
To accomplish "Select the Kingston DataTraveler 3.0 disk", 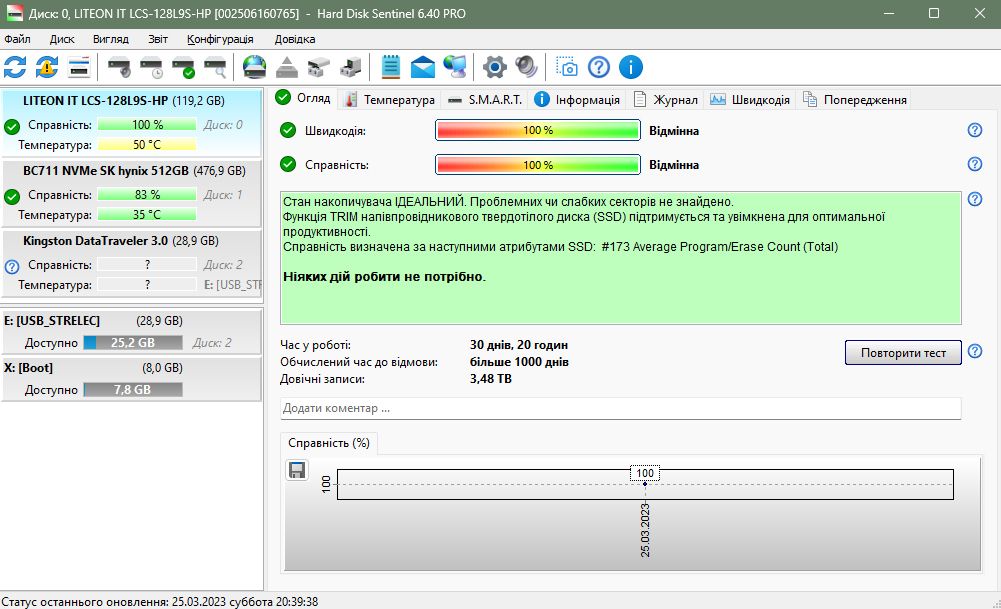I will coord(132,263).
